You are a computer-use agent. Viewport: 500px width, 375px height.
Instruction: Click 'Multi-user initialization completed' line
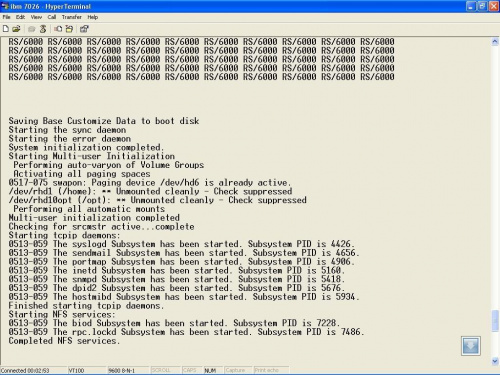pyautogui.click(x=94, y=218)
